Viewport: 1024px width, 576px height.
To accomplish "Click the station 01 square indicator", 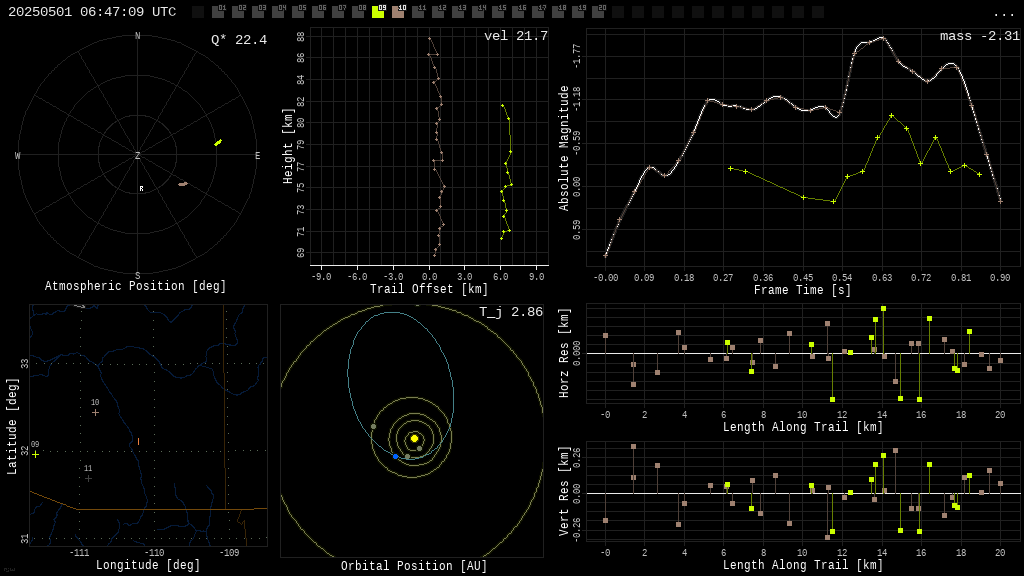I will tap(218, 12).
